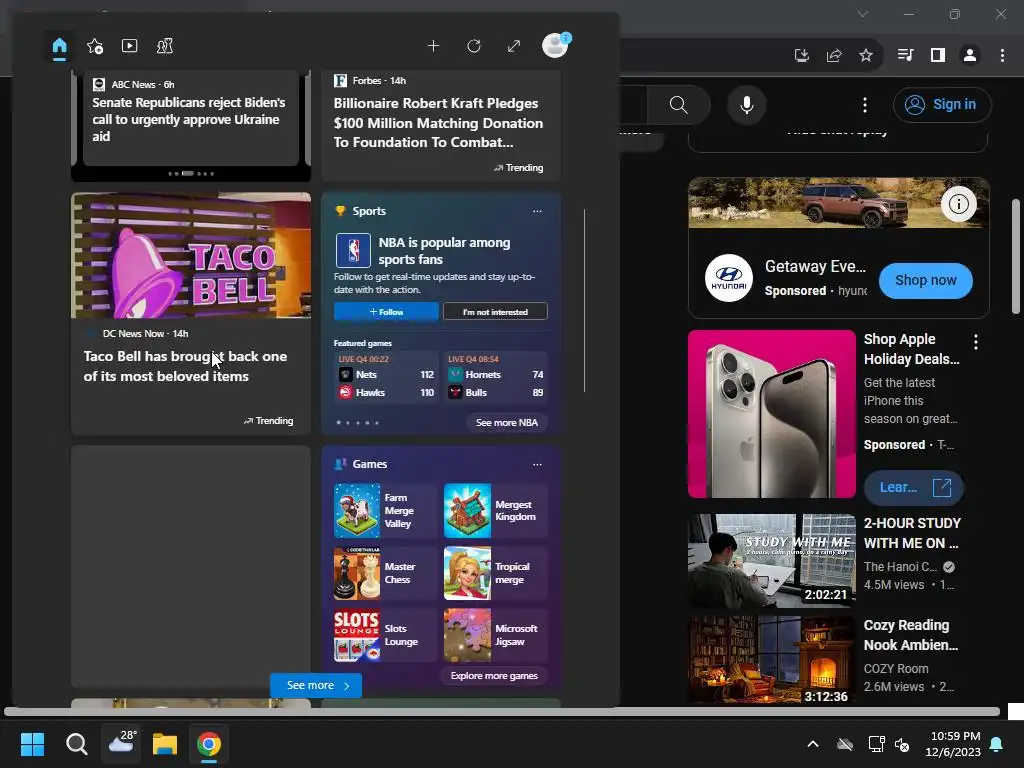Select Sports widget carousel pagination dots
Image resolution: width=1024 pixels, height=768 pixels.
point(357,423)
